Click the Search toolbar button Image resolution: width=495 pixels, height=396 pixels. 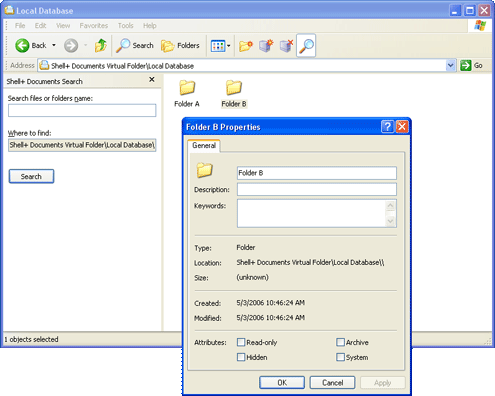135,45
